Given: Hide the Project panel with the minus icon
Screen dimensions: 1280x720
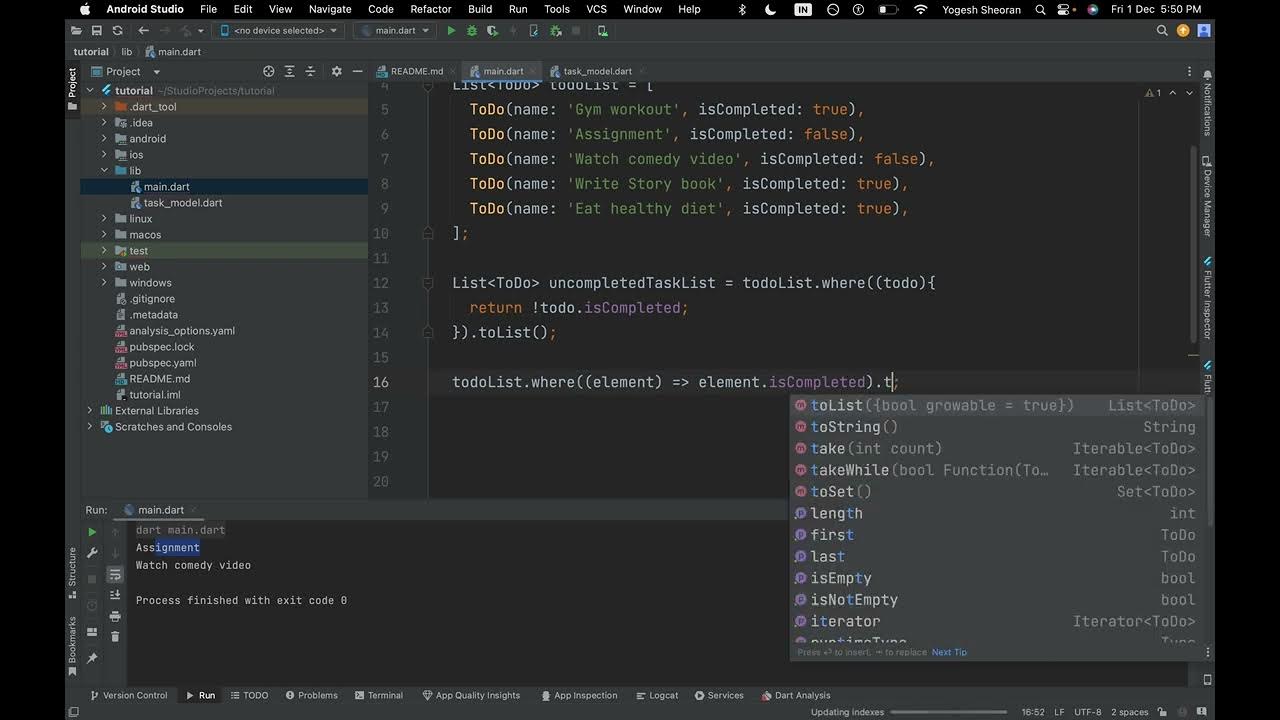Looking at the screenshot, I should pos(357,71).
